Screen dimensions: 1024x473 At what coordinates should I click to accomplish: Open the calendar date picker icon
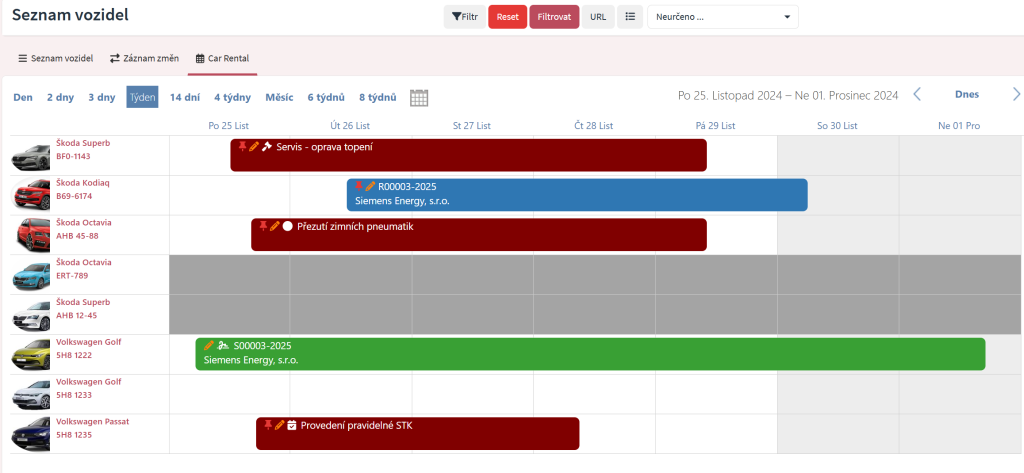419,97
